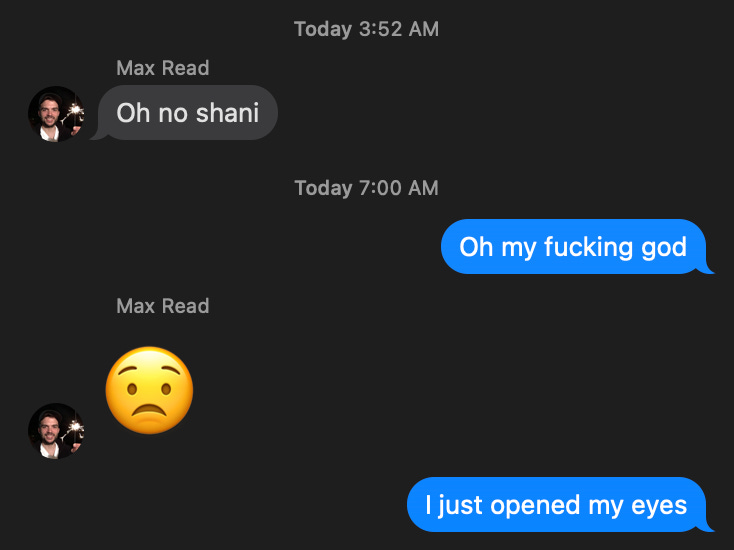Click the word "Oh" in the gray bubble
This screenshot has width=734, height=550.
133,113
